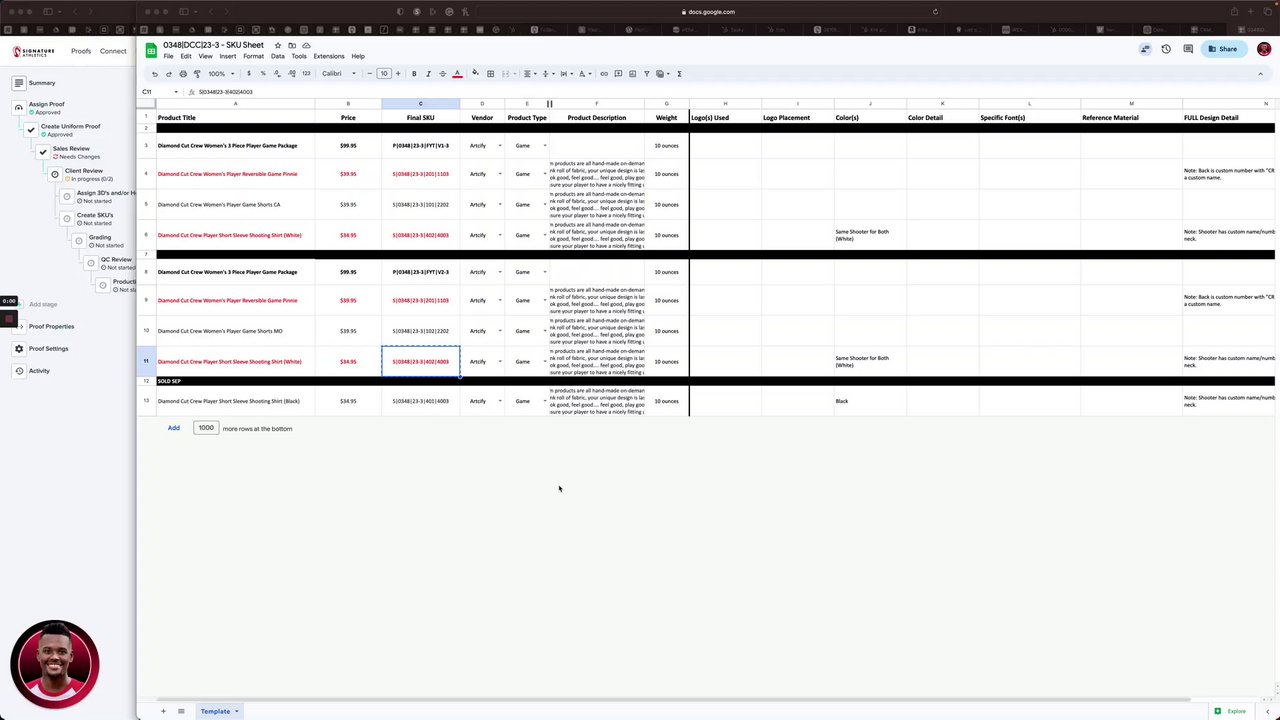This screenshot has width=1280, height=720.
Task: Undo the last action in Sheets toolbar
Action: pyautogui.click(x=154, y=73)
